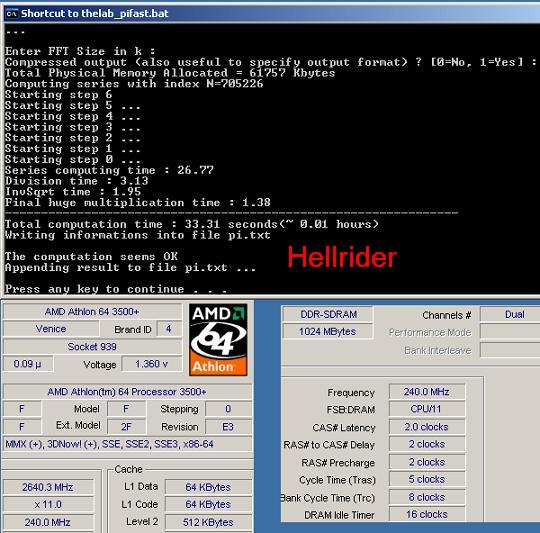Image resolution: width=540 pixels, height=533 pixels.
Task: Click the DRAM Idle Timer '16 clocks' value
Action: point(427,514)
